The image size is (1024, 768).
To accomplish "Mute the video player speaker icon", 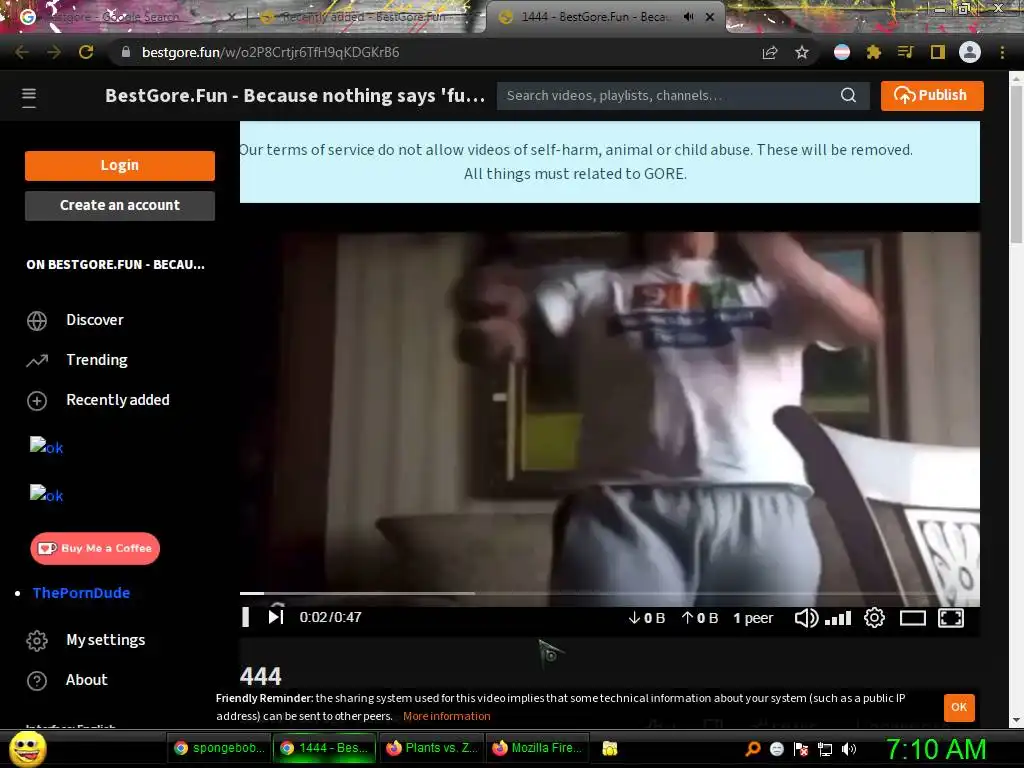I will click(x=806, y=618).
